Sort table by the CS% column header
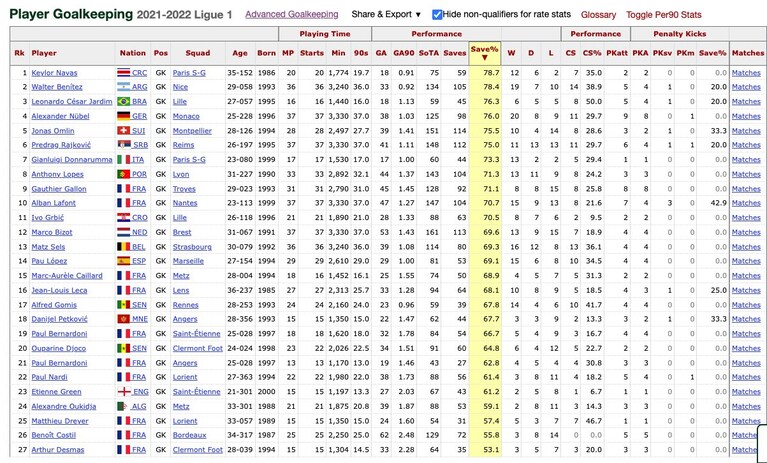 pyautogui.click(x=592, y=53)
